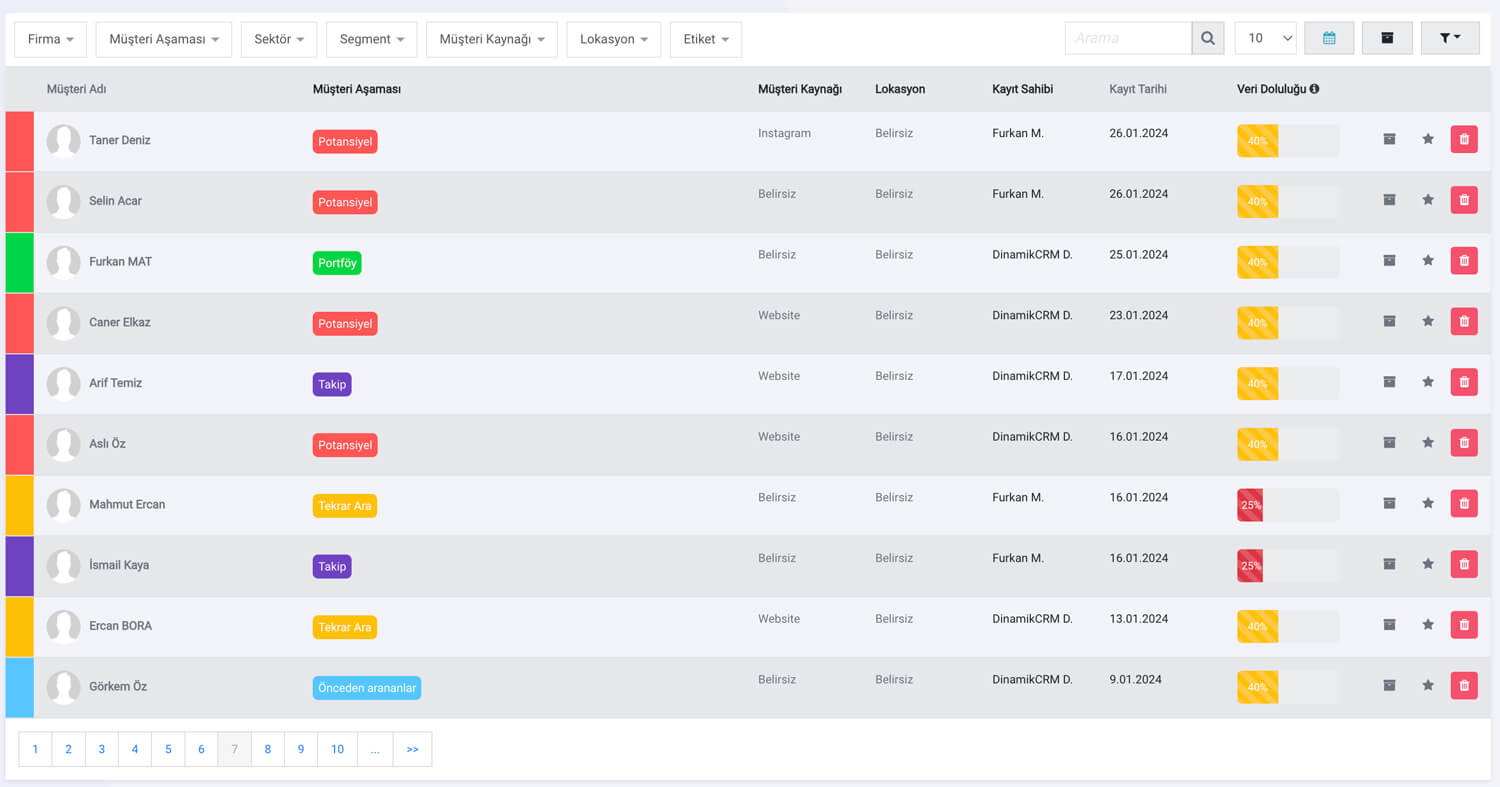Sort by Müşteri Adı column
1500x787 pixels.
click(x=76, y=89)
